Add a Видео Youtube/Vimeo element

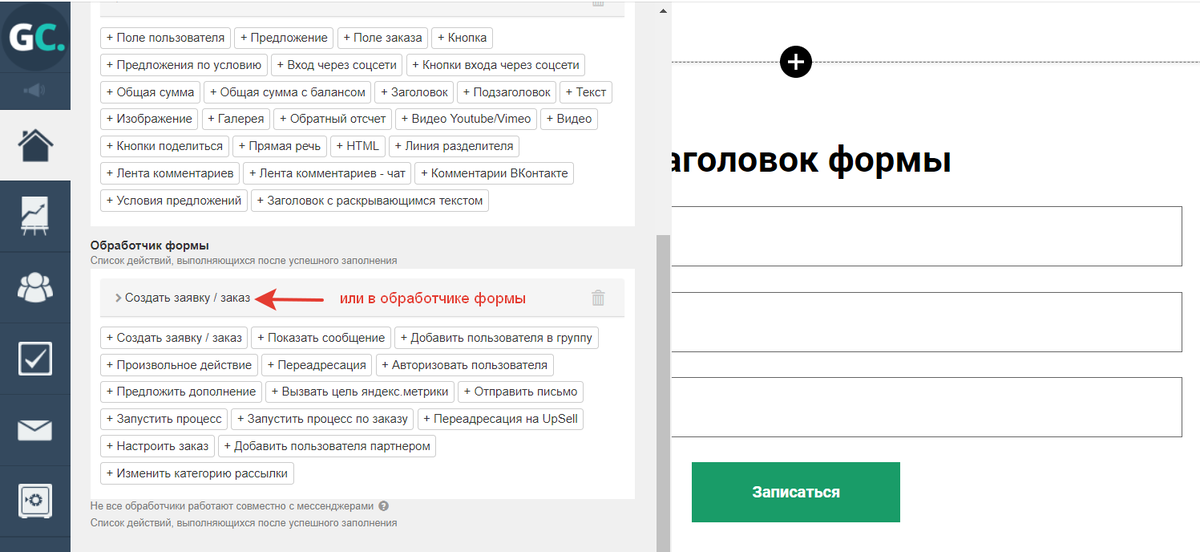[x=467, y=119]
